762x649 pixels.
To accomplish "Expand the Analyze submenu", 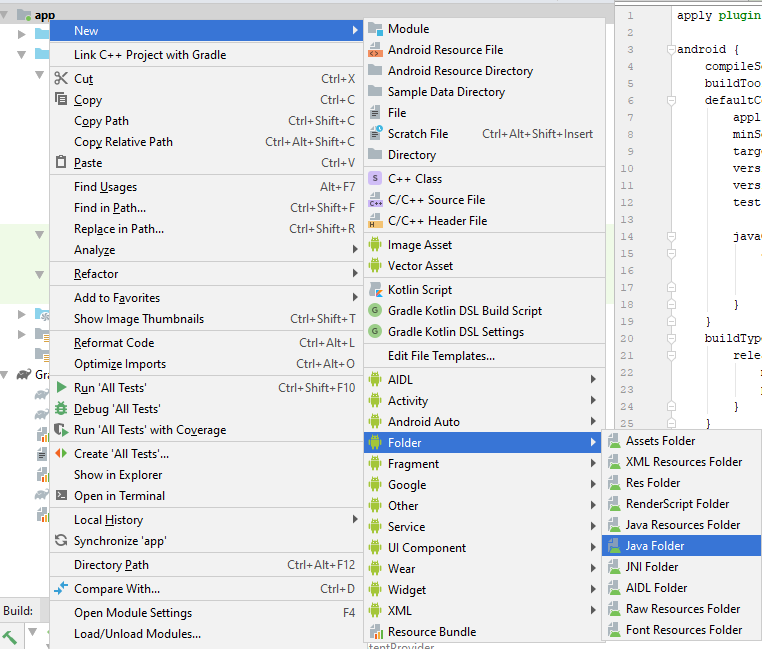I will [x=354, y=250].
